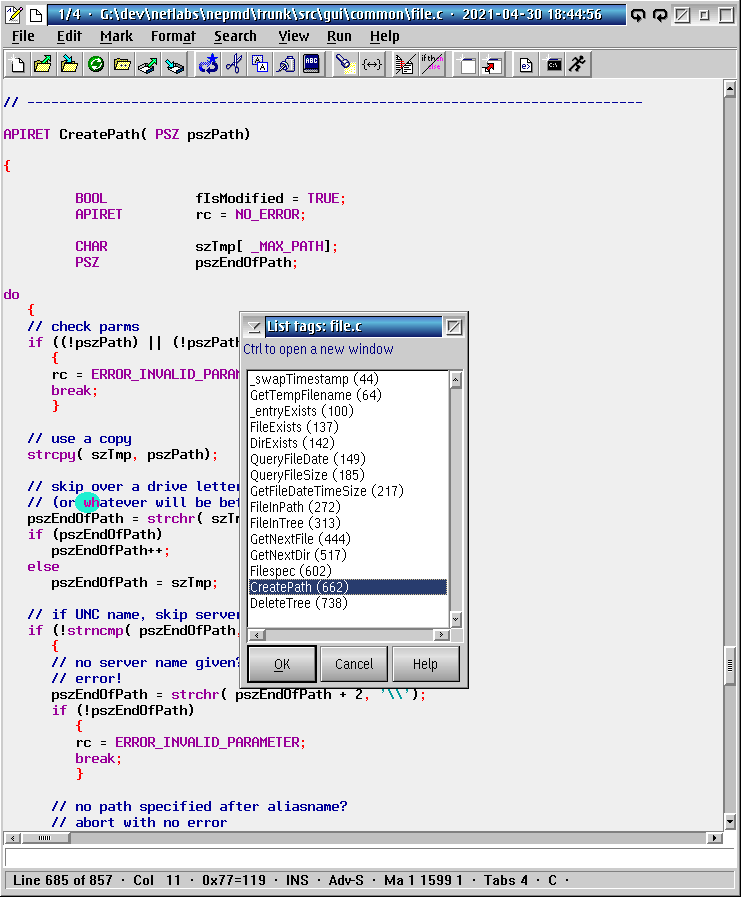The height and width of the screenshot is (897, 741).
Task: Click the New file toolbar icon
Action: (18, 64)
